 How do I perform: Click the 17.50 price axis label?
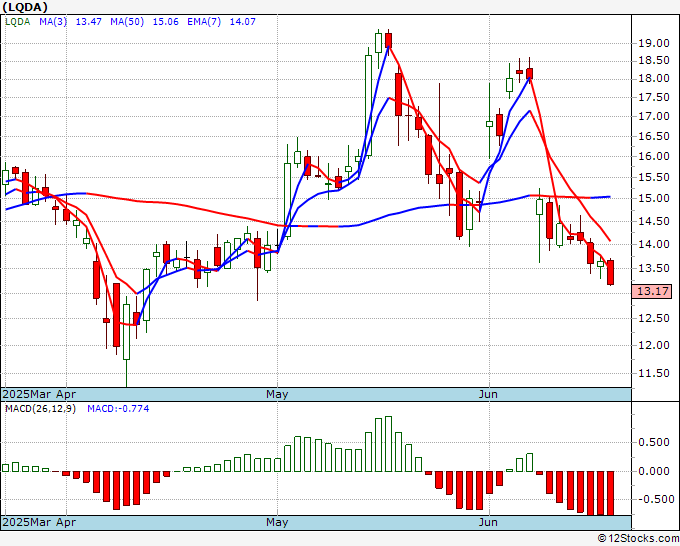[x=654, y=98]
